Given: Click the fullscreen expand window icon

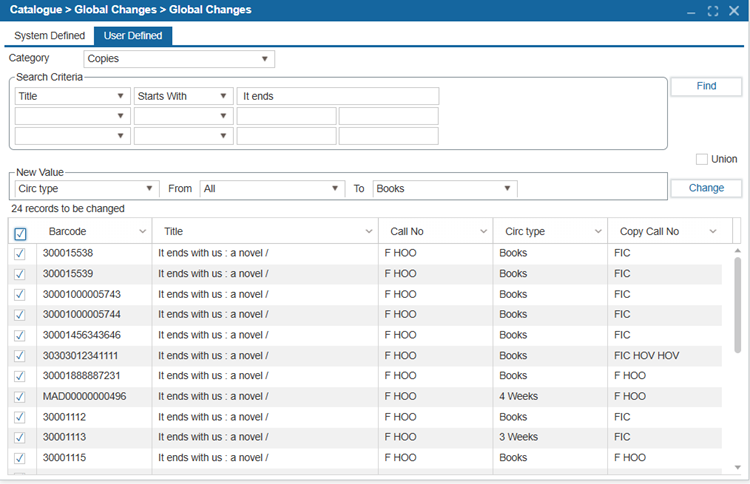Looking at the screenshot, I should click(x=713, y=11).
